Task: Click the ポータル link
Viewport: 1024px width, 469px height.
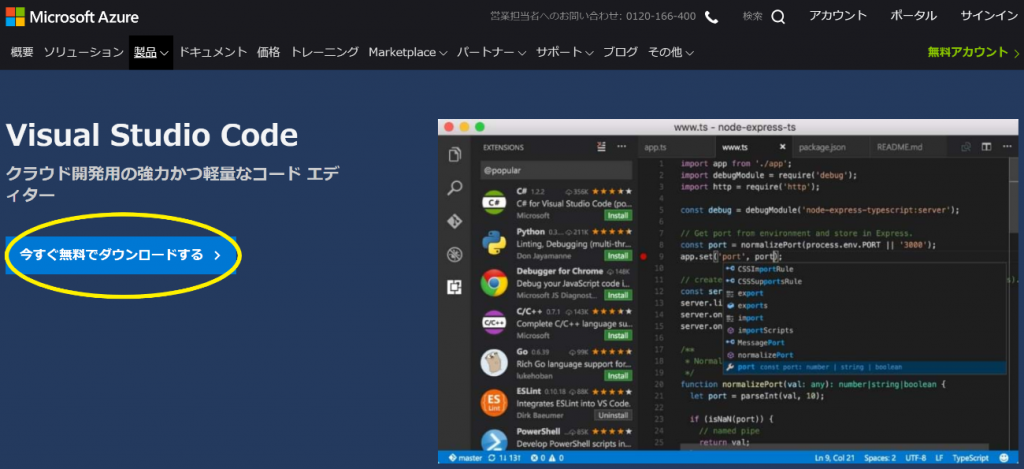Action: click(x=914, y=16)
